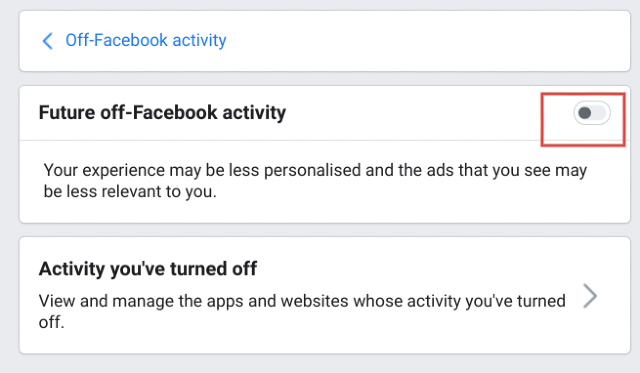The width and height of the screenshot is (640, 373).
Task: Click the grey knob of the toggle
Action: (x=585, y=113)
